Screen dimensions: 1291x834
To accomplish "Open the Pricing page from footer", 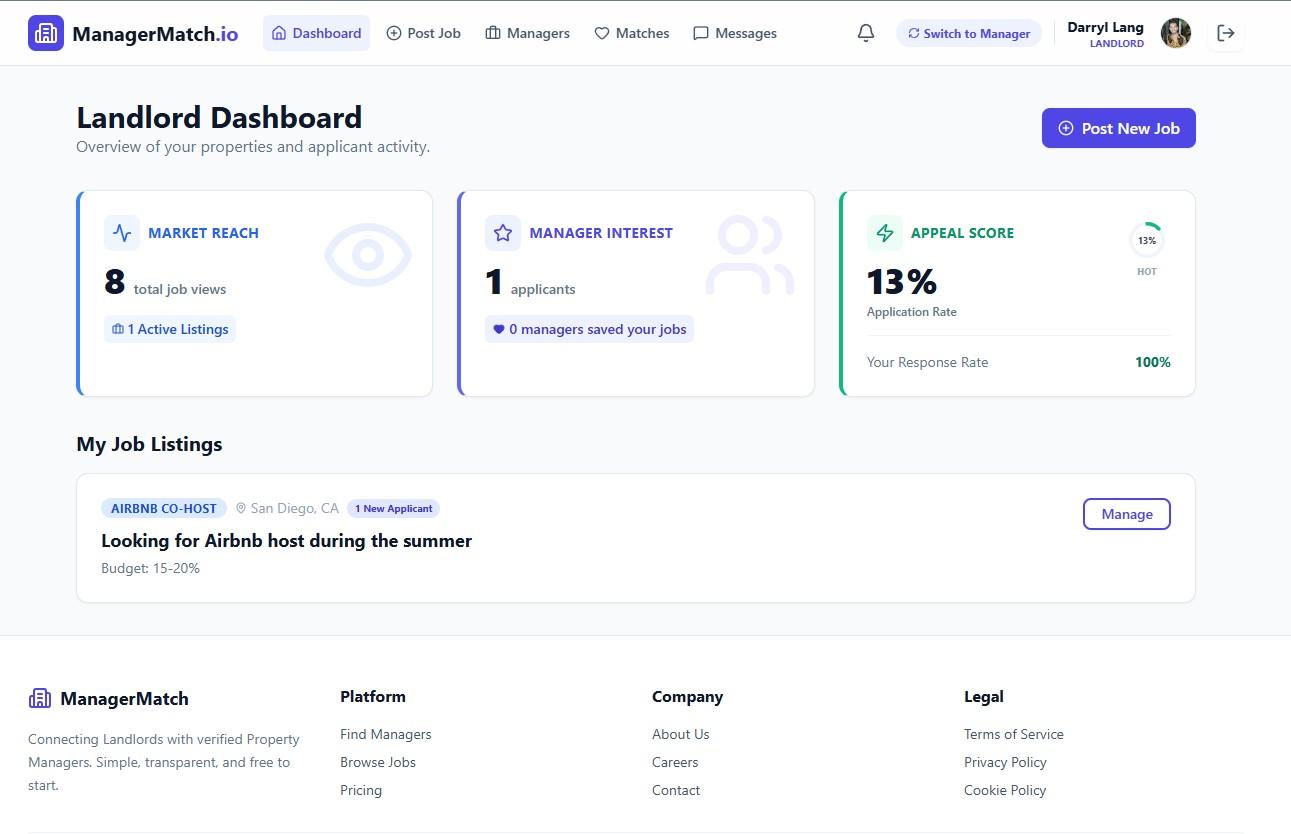I will (x=361, y=790).
